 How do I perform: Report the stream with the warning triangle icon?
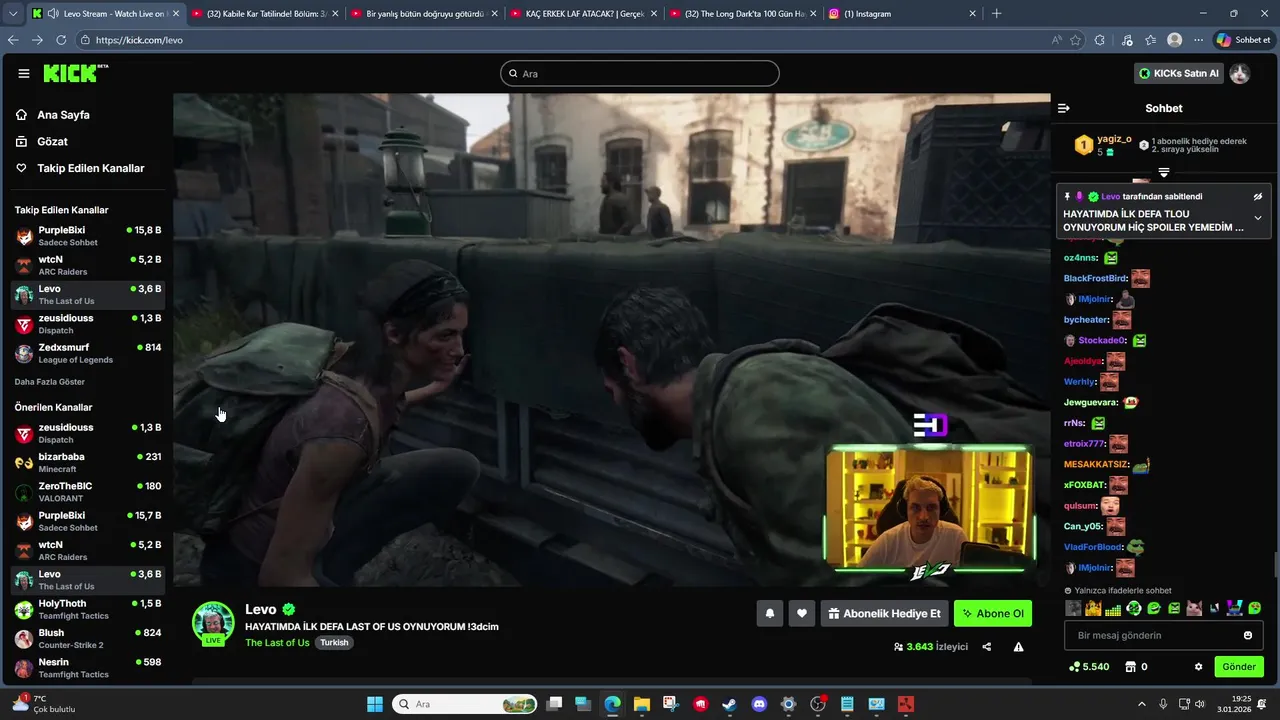click(1018, 647)
